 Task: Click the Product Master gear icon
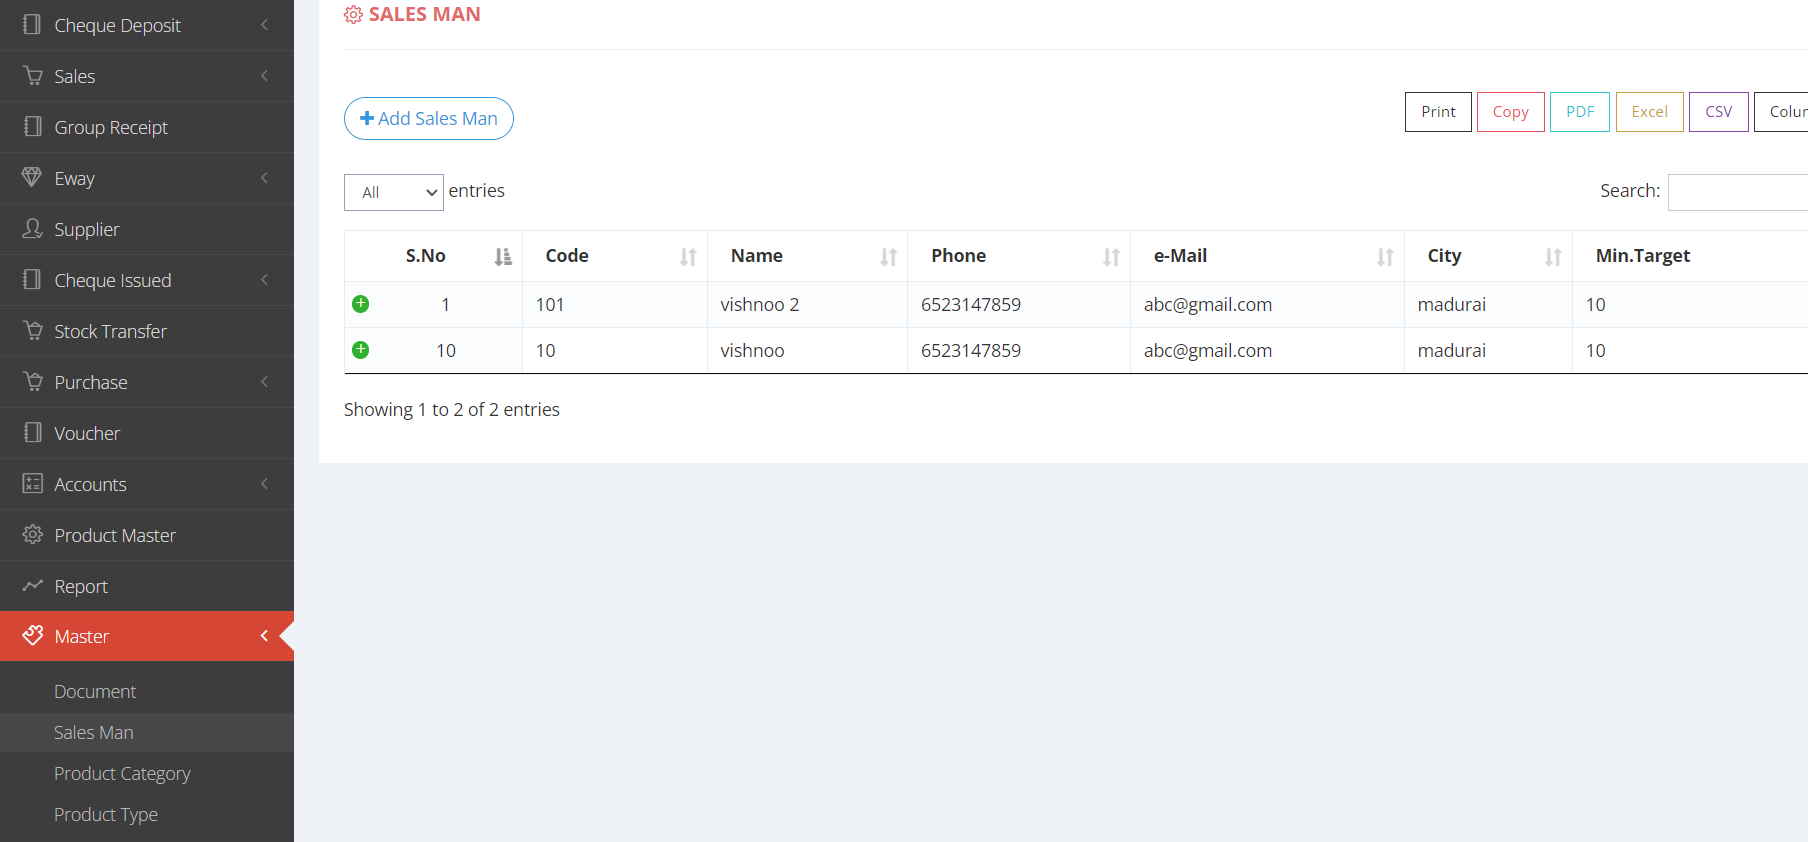pos(32,535)
